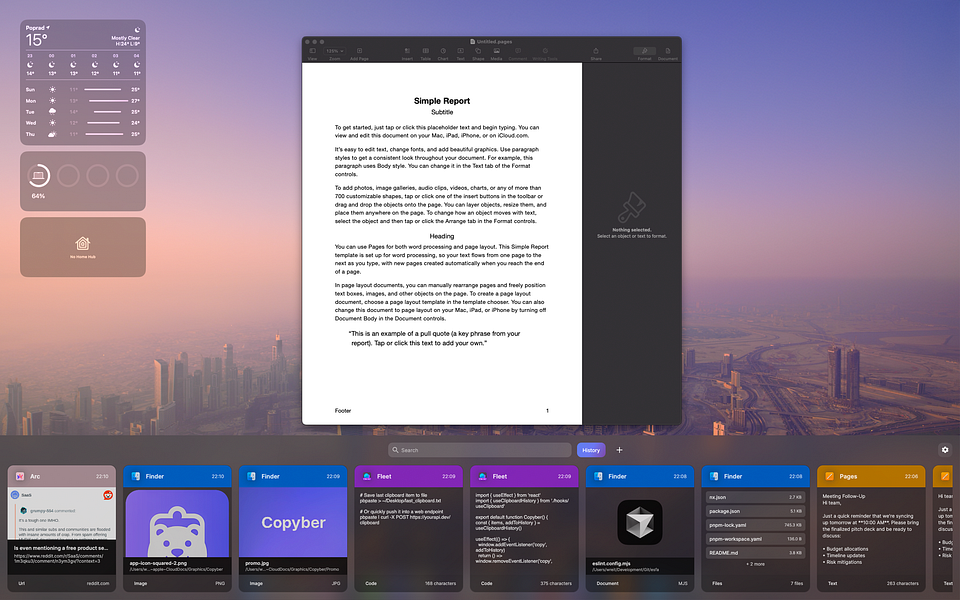This screenshot has height=600, width=960.
Task: Click Thu forecast row in weather widget
Action: pos(83,134)
